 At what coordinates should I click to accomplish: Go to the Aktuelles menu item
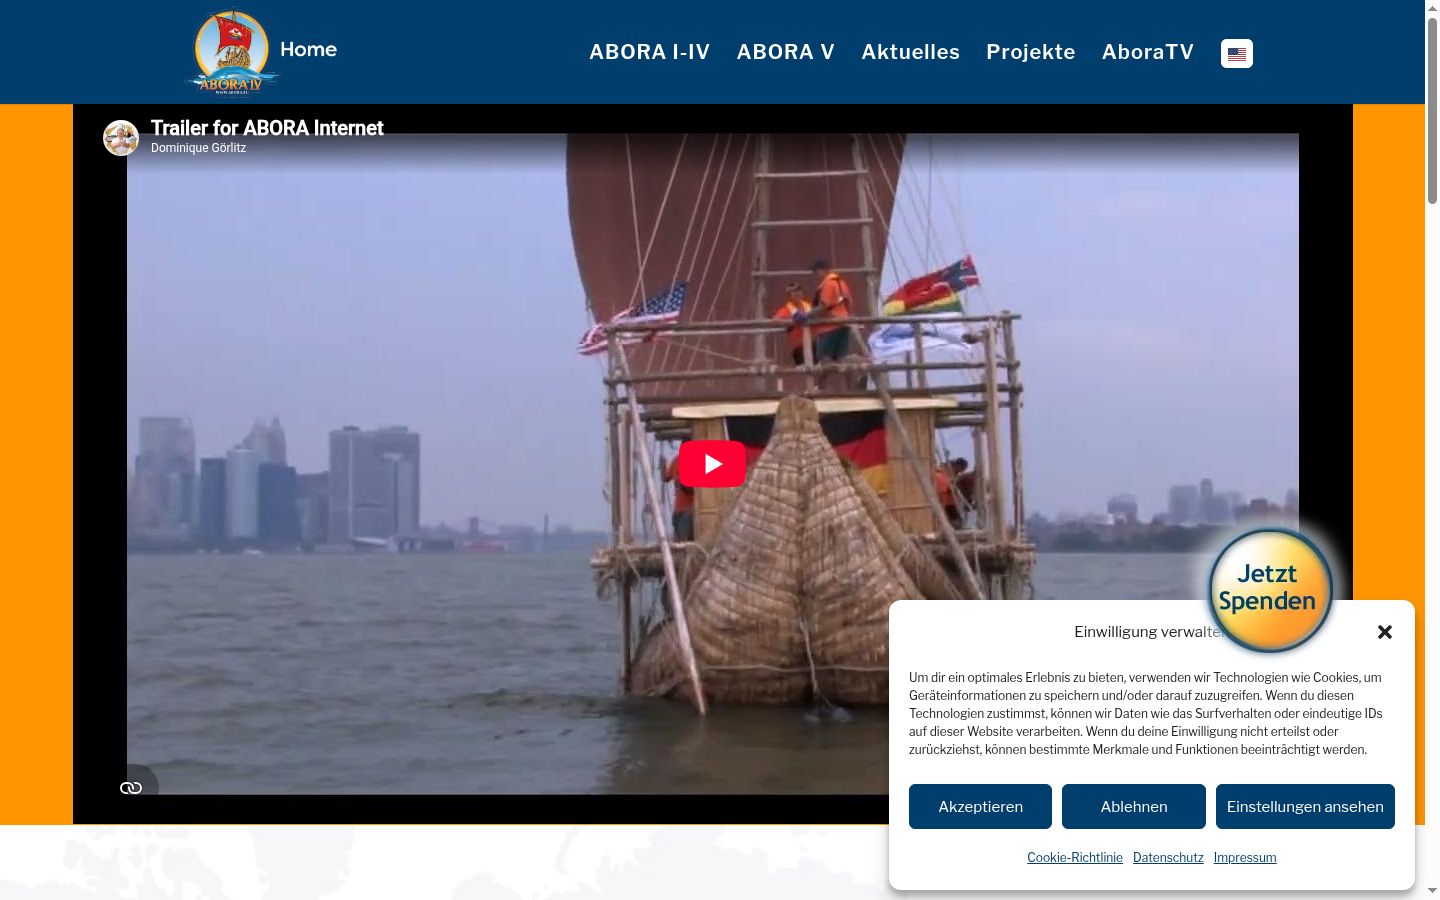point(911,52)
